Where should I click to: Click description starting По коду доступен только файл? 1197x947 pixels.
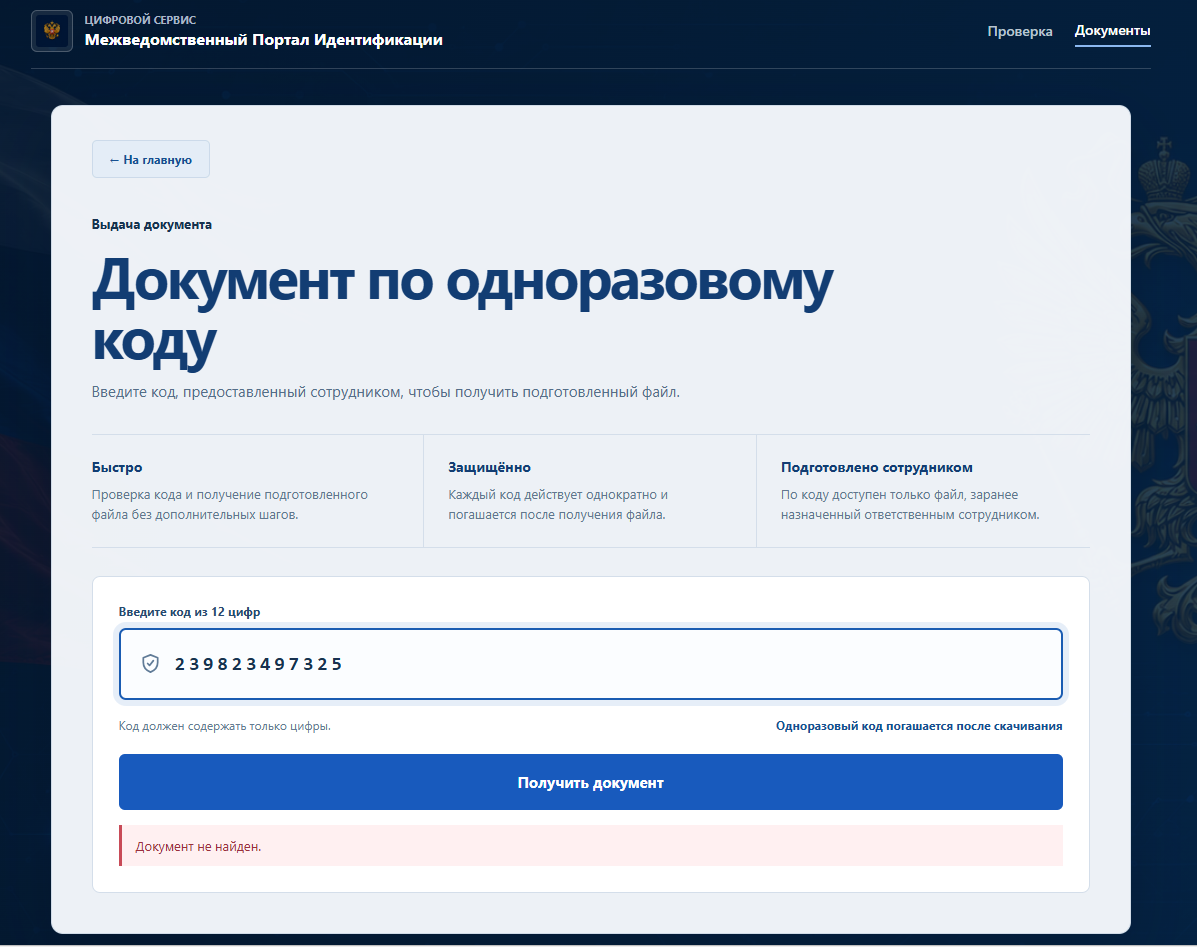[x=910, y=504]
